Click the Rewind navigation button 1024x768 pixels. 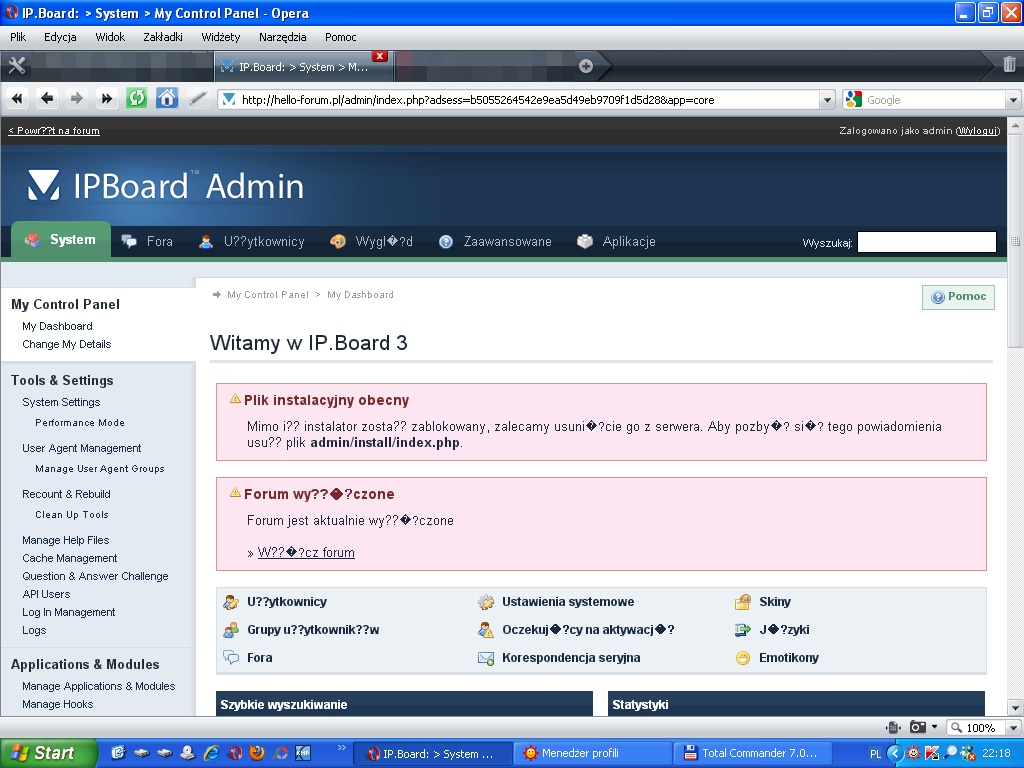[17, 98]
